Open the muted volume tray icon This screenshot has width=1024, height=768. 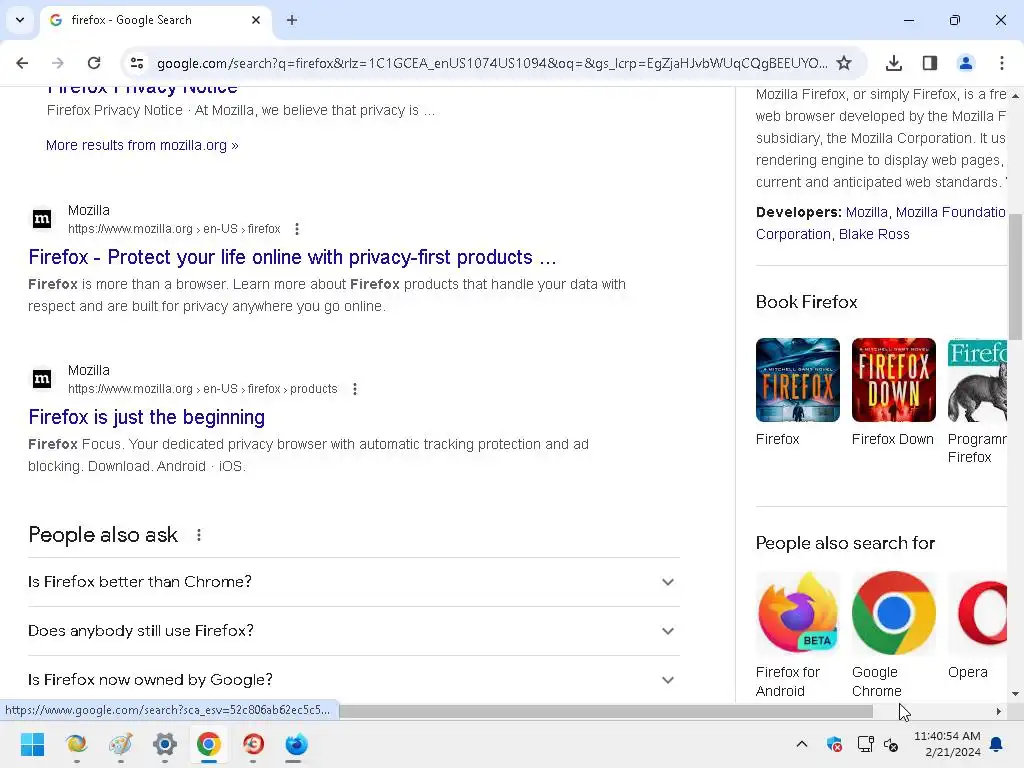click(x=891, y=744)
